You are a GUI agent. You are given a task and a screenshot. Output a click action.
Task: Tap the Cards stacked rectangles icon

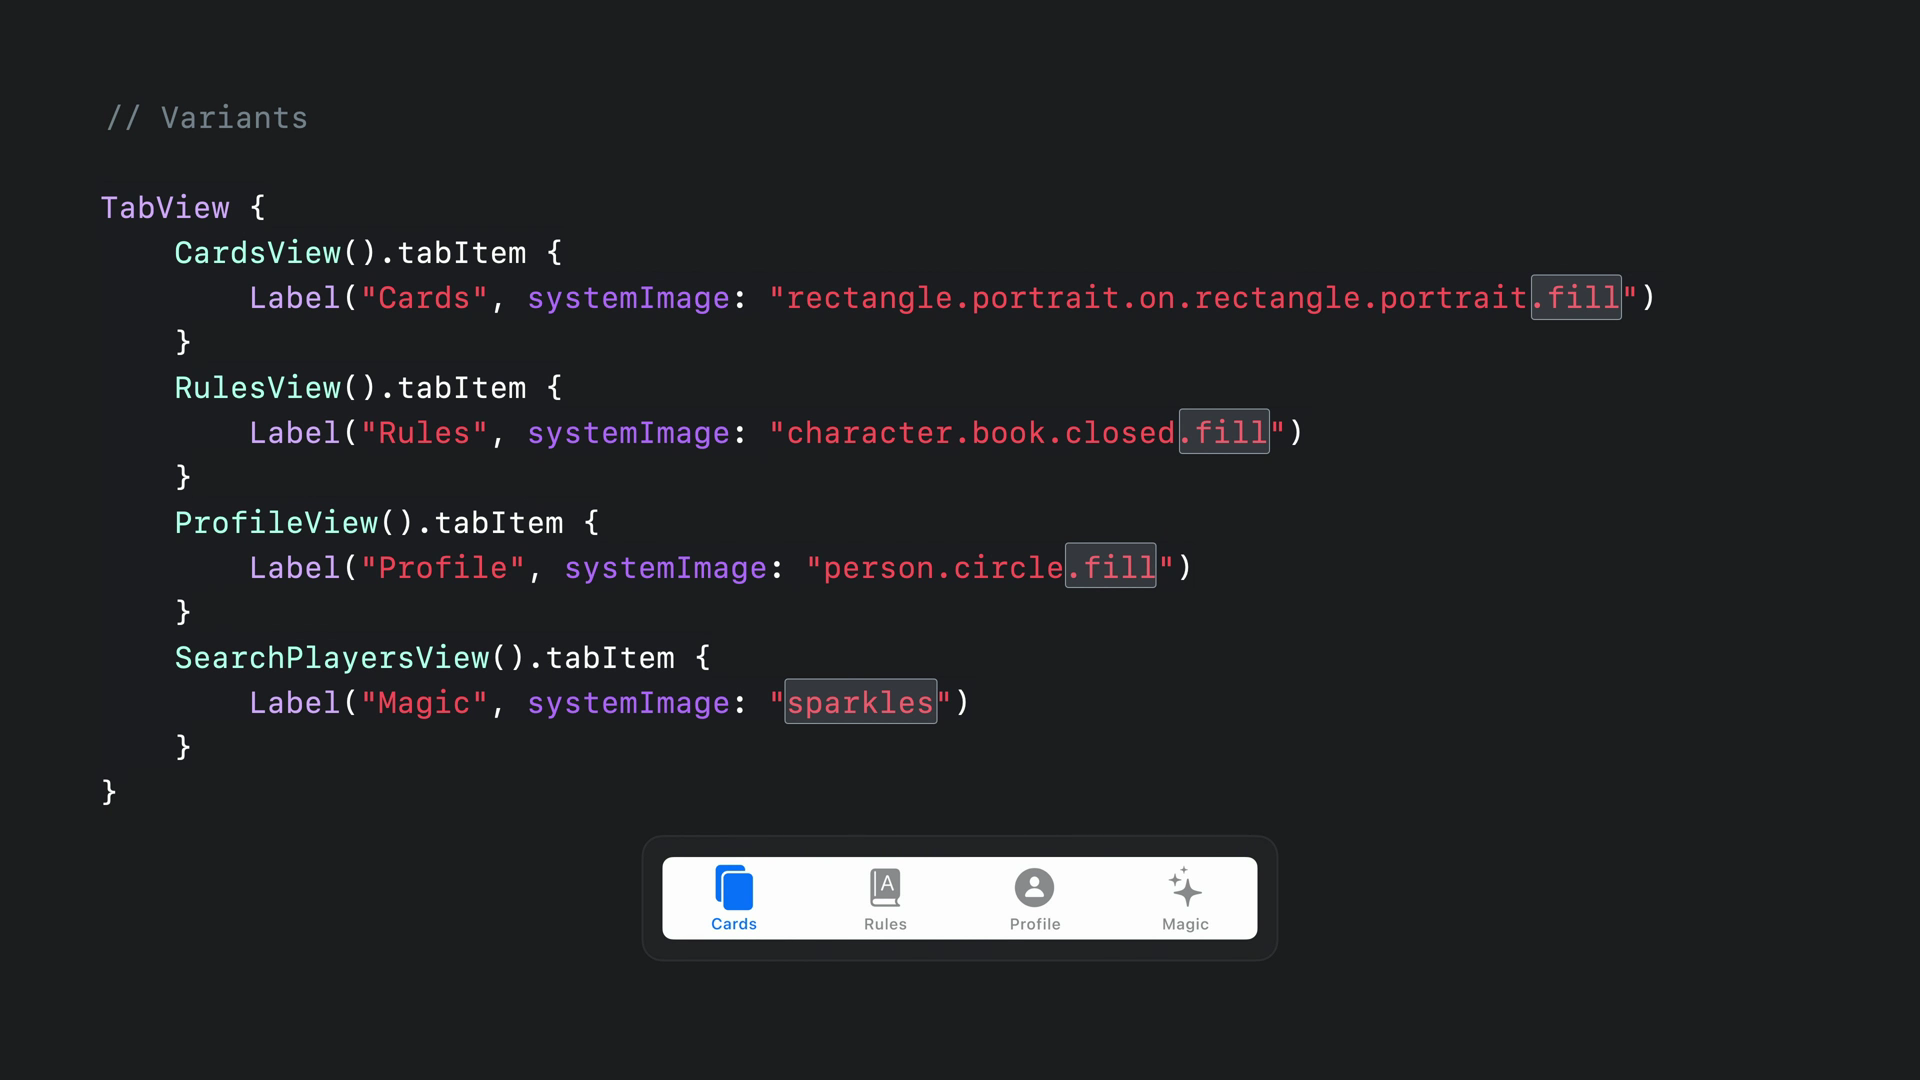coord(734,888)
